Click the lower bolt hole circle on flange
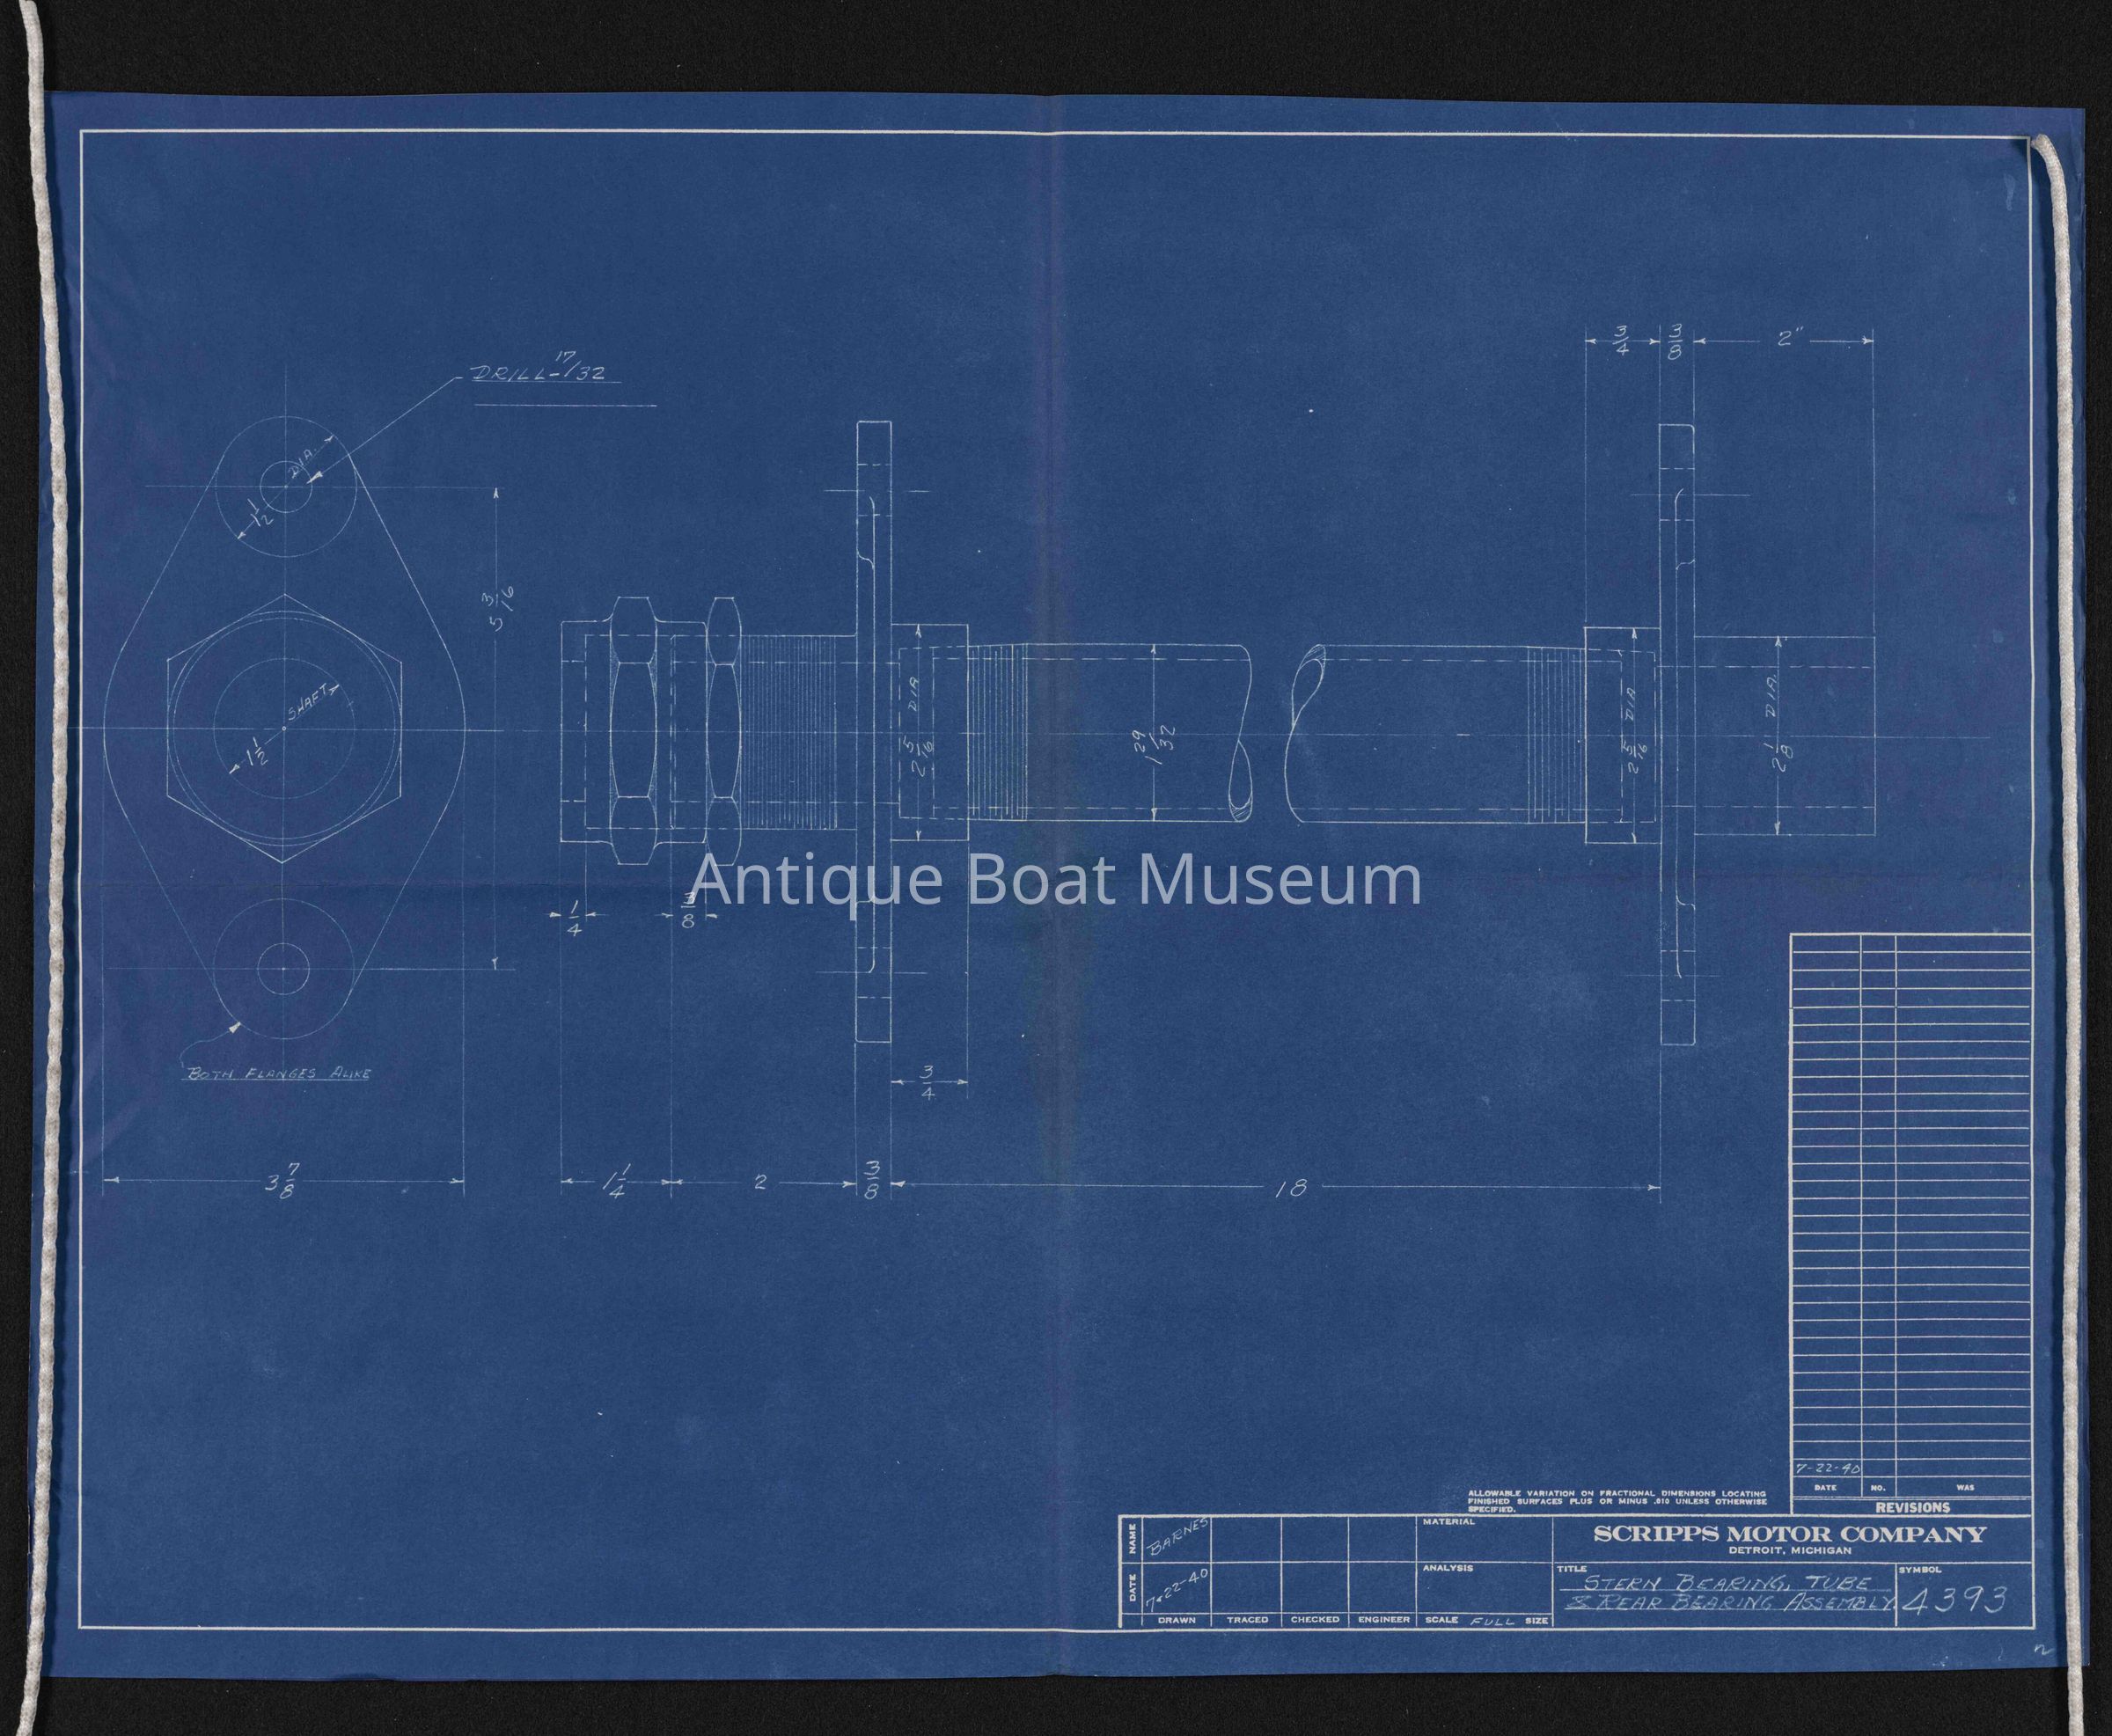The image size is (2112, 1736). [283, 968]
